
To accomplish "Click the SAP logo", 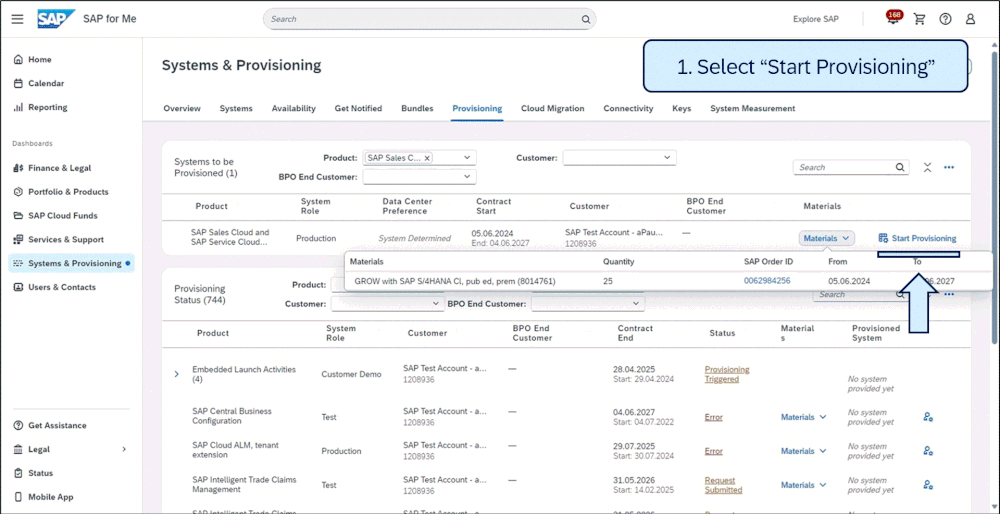I will click(x=56, y=19).
